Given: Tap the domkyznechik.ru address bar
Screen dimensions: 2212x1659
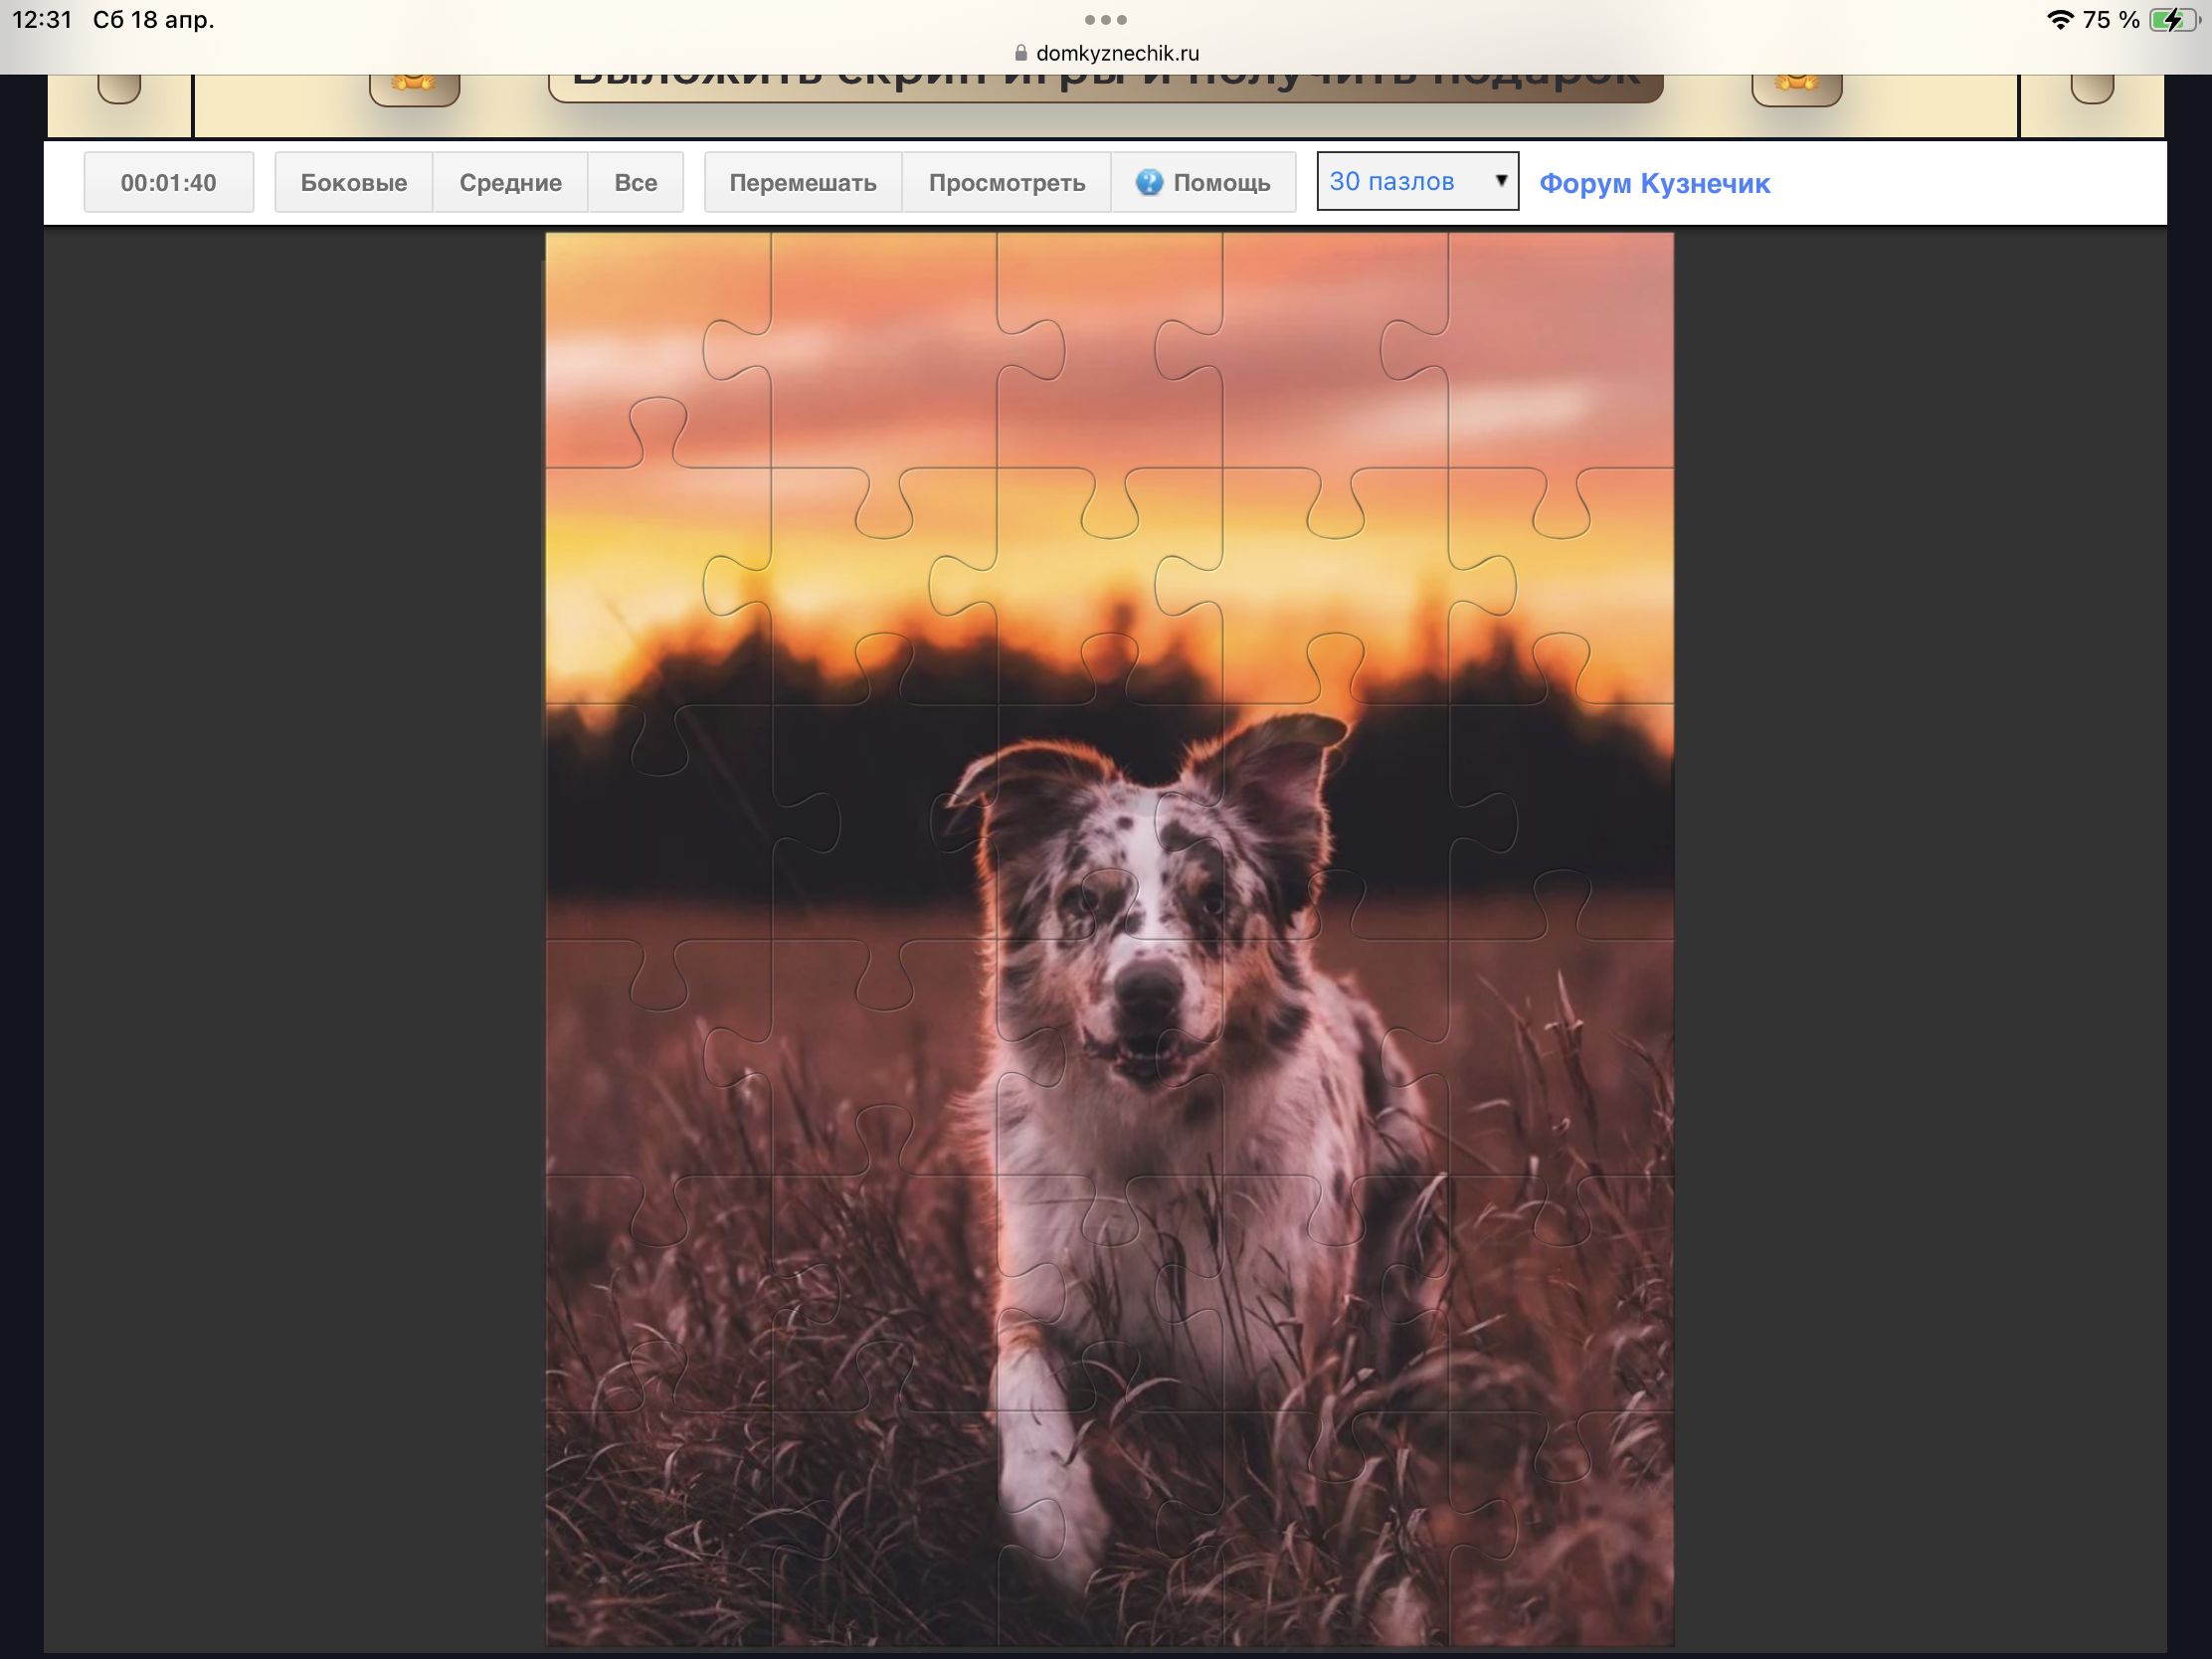Looking at the screenshot, I should coord(1116,53).
